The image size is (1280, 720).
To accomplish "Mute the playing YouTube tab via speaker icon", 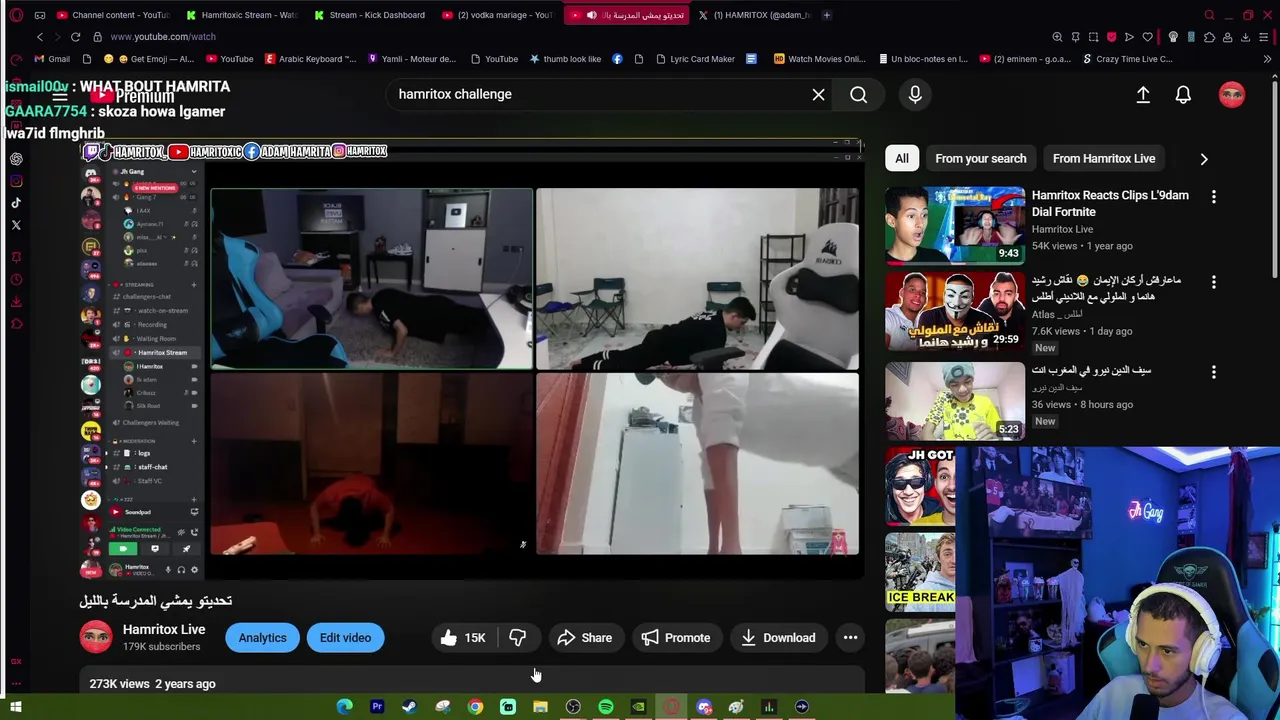I will (591, 15).
